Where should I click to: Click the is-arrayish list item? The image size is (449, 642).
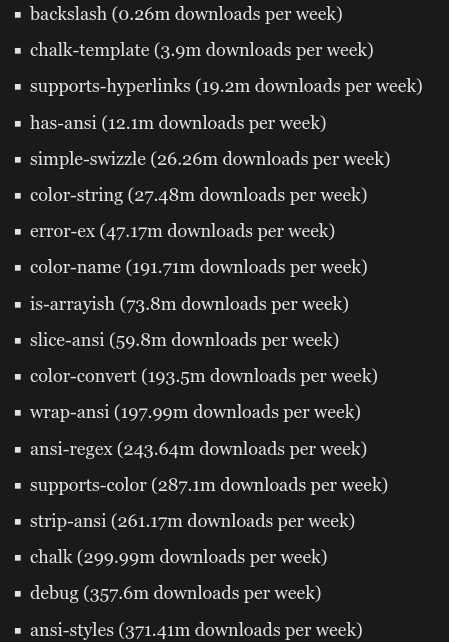pyautogui.click(x=190, y=304)
